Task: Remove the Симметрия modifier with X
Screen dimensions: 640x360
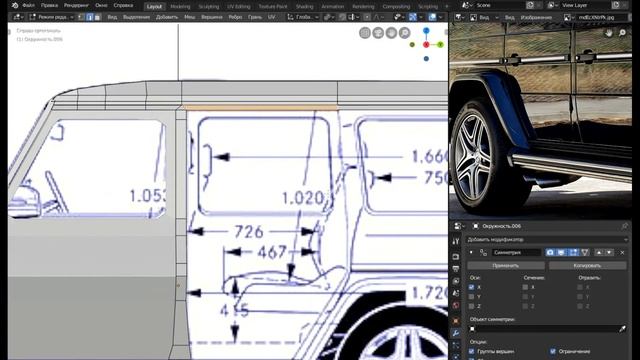Action: pos(622,253)
